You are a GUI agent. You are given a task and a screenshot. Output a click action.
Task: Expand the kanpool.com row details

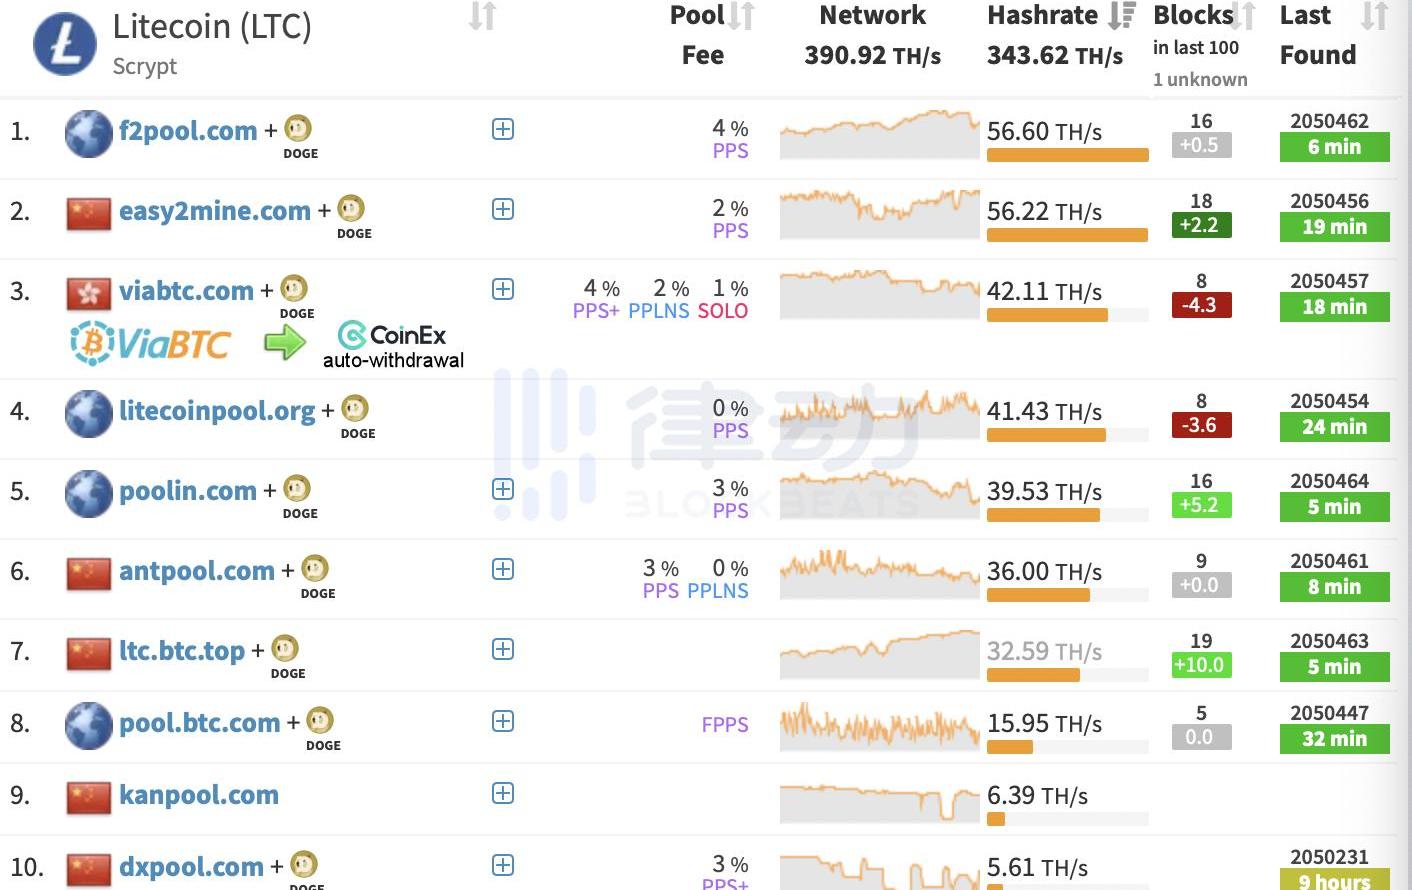pyautogui.click(x=503, y=793)
